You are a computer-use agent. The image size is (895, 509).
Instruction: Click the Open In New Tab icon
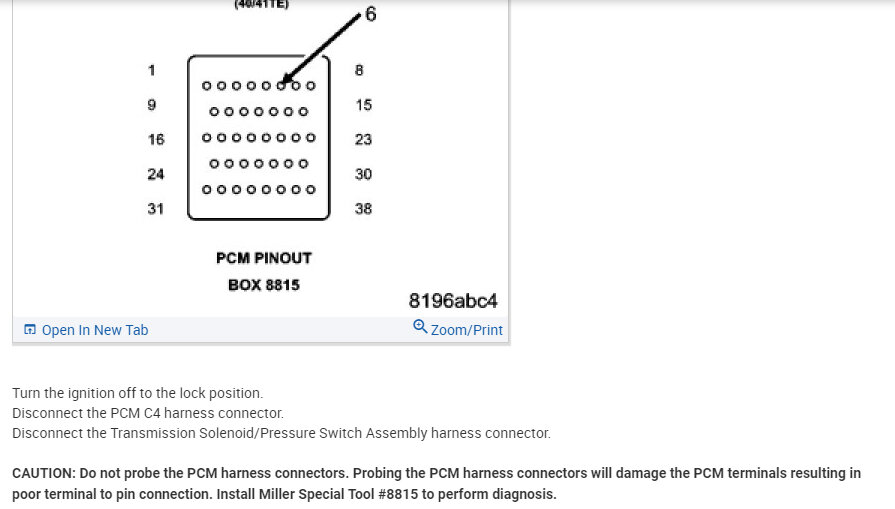pos(29,330)
